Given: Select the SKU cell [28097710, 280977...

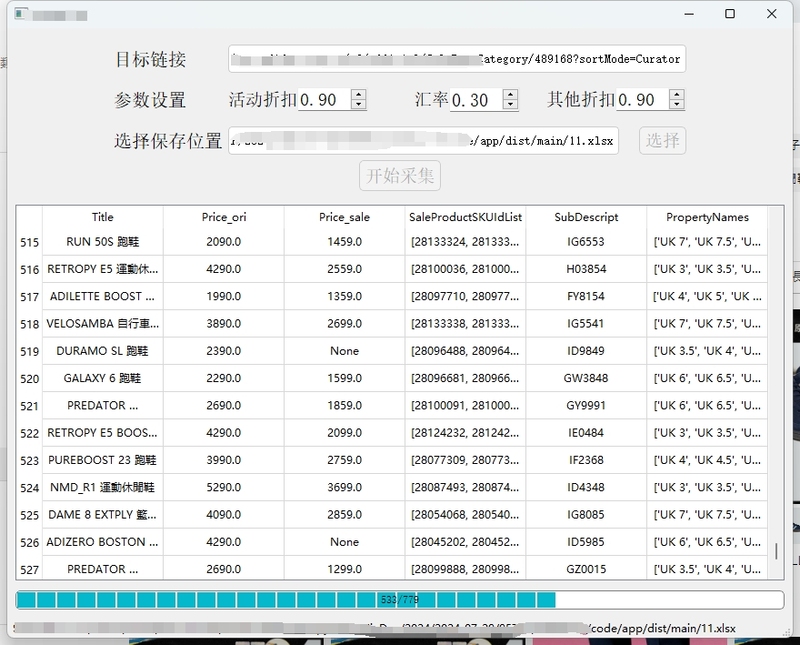Looking at the screenshot, I should click(x=465, y=296).
